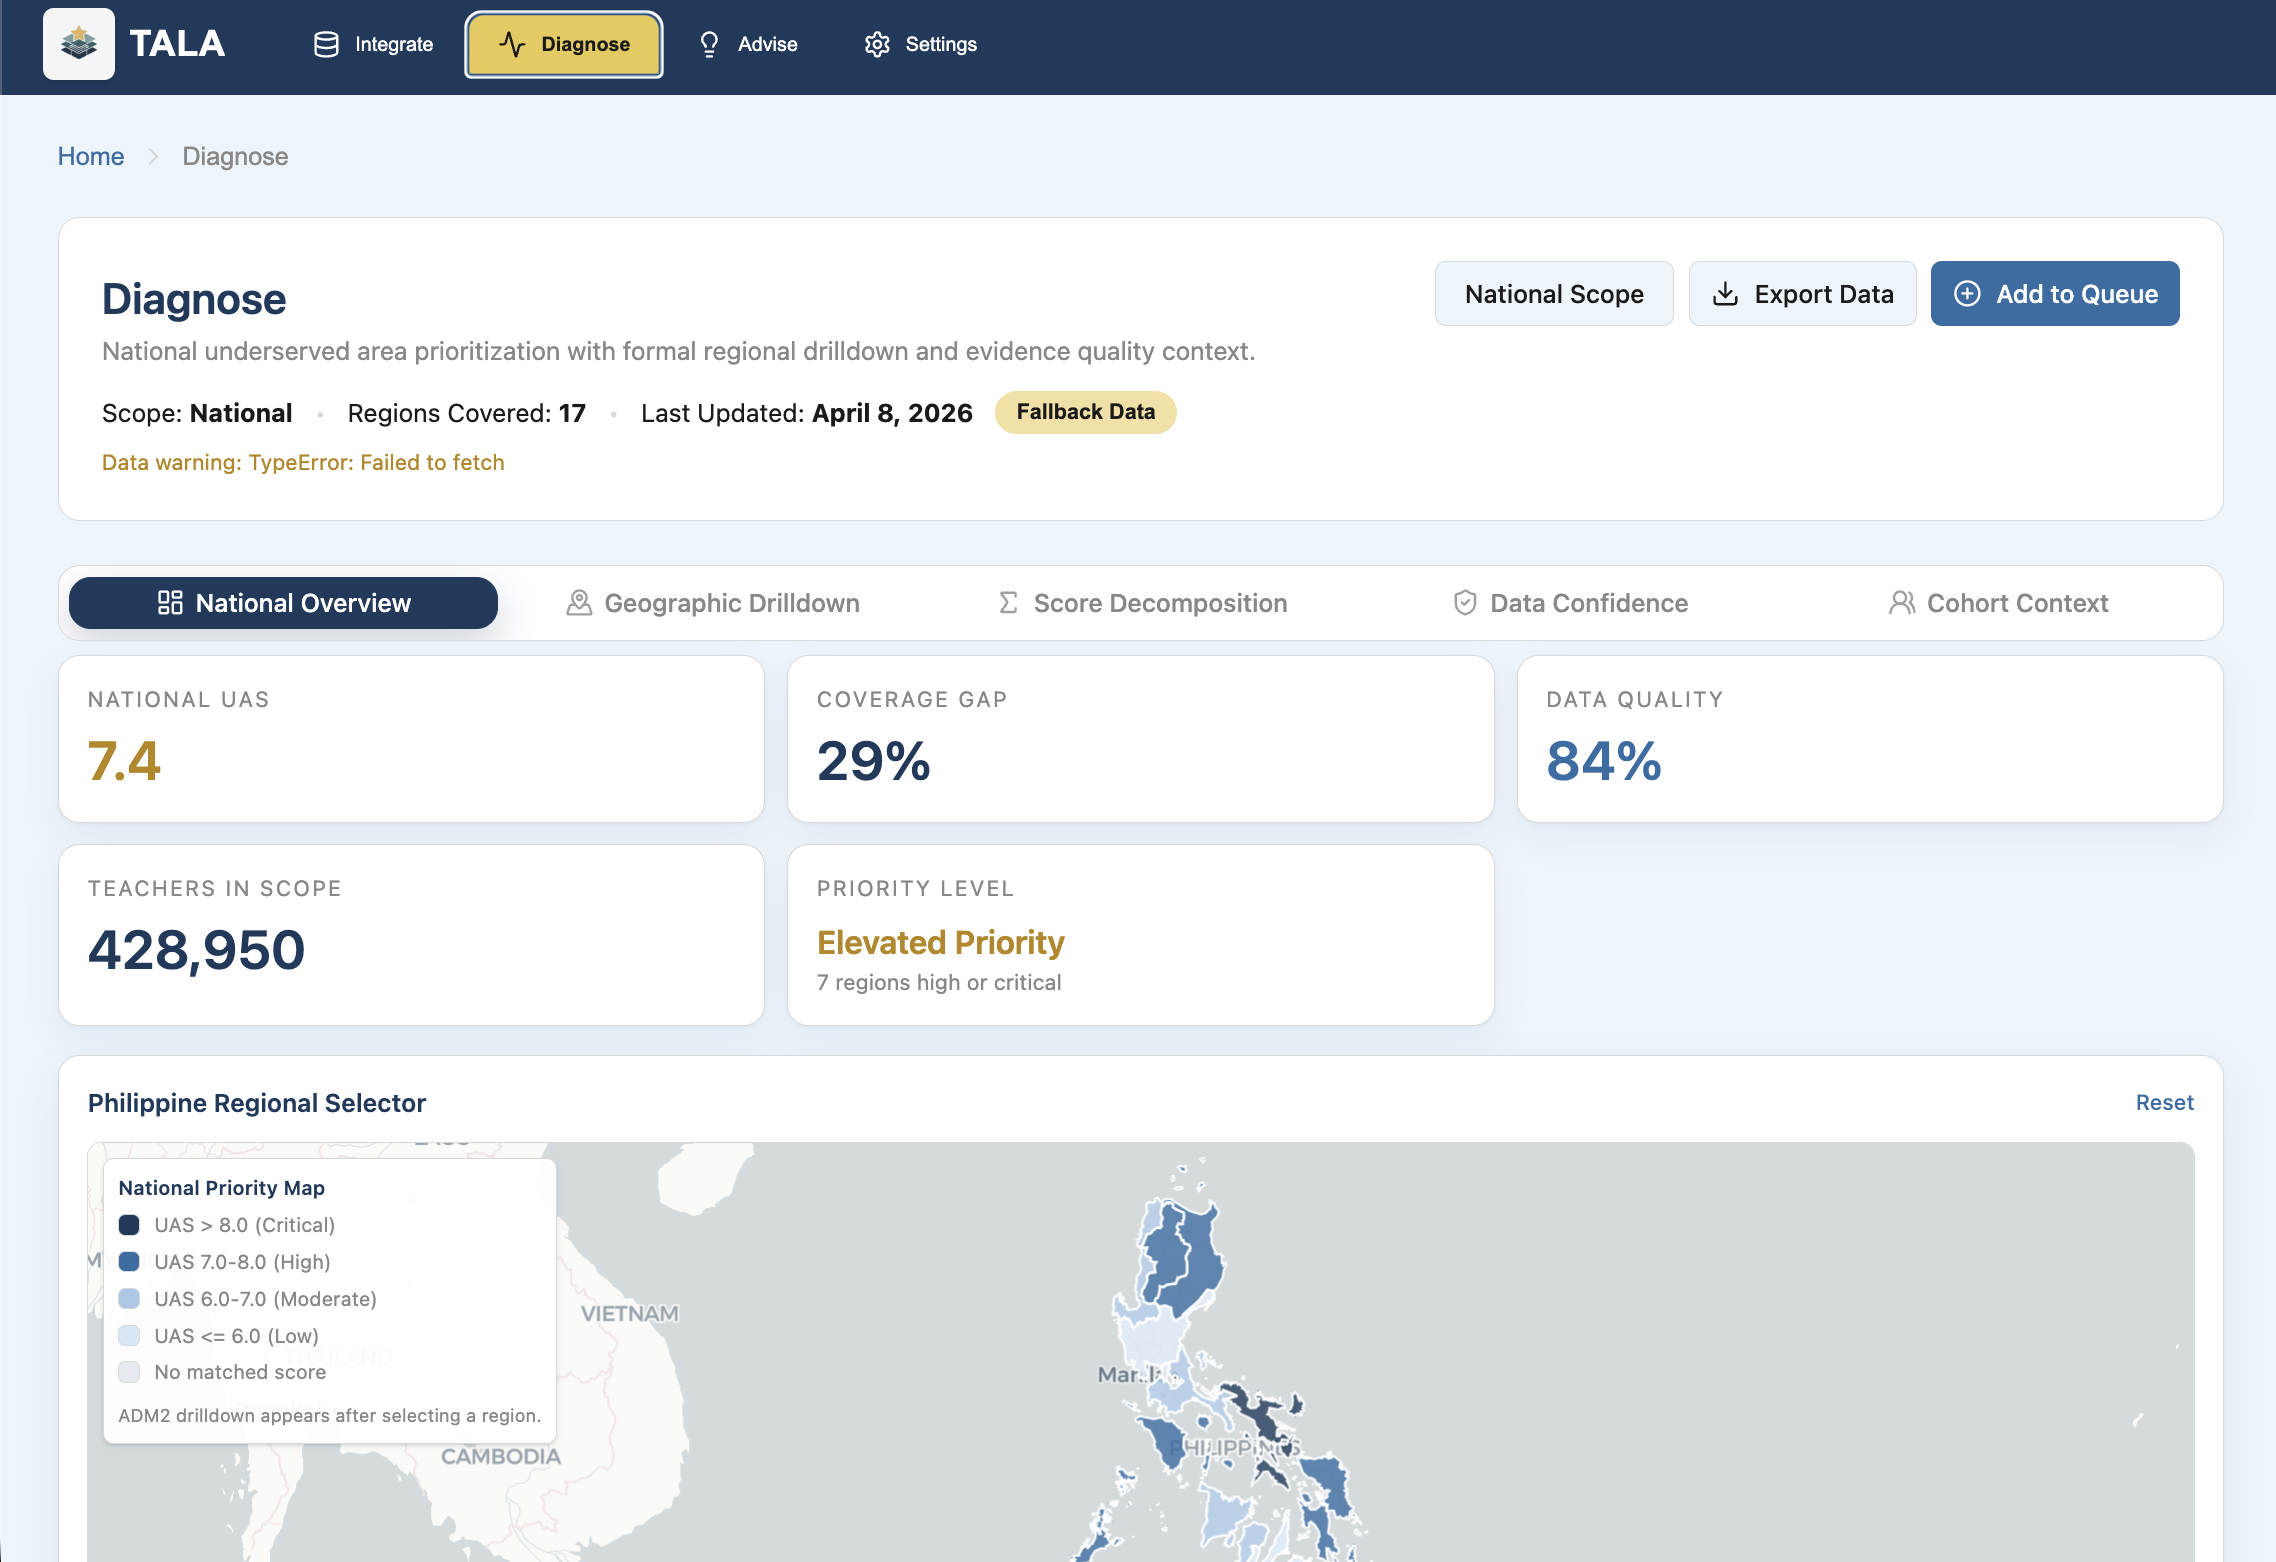Open the Cohort Context tab
The height and width of the screenshot is (1562, 2276).
point(1999,603)
